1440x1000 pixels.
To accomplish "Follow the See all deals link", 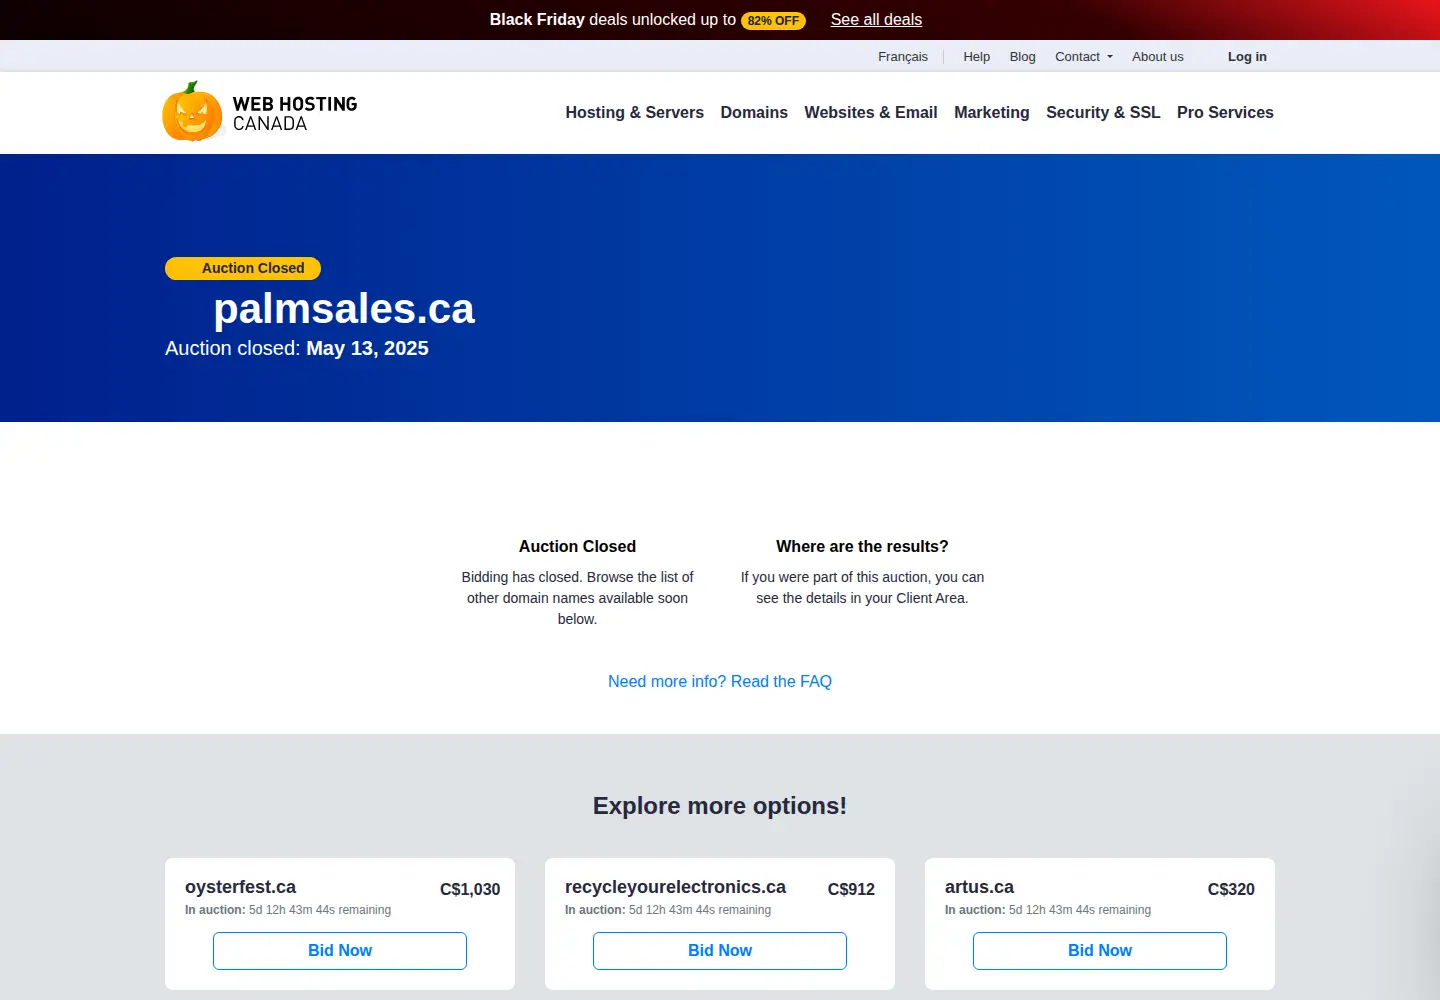I will pos(876,20).
